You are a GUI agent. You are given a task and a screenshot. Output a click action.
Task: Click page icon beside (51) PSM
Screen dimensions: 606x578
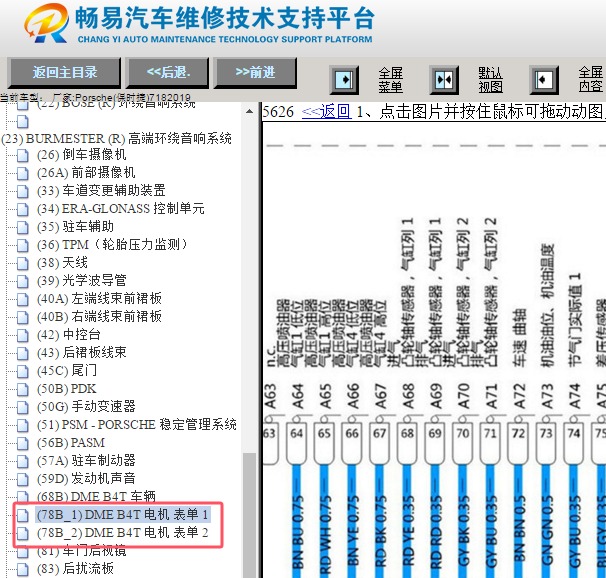click(x=23, y=425)
